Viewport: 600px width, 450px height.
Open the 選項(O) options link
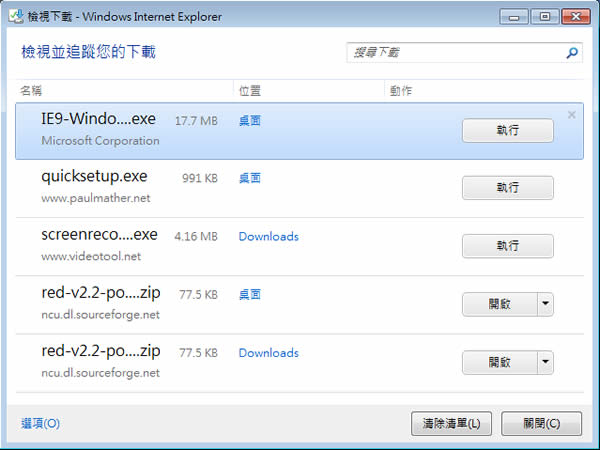coord(40,424)
